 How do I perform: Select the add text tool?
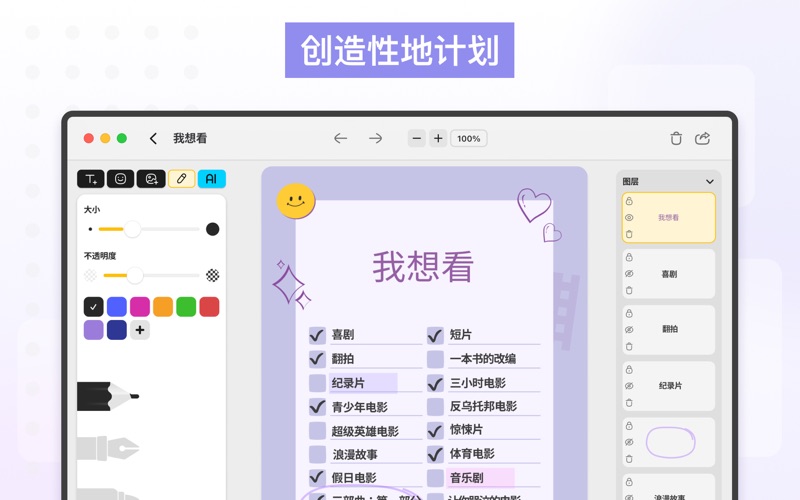91,179
